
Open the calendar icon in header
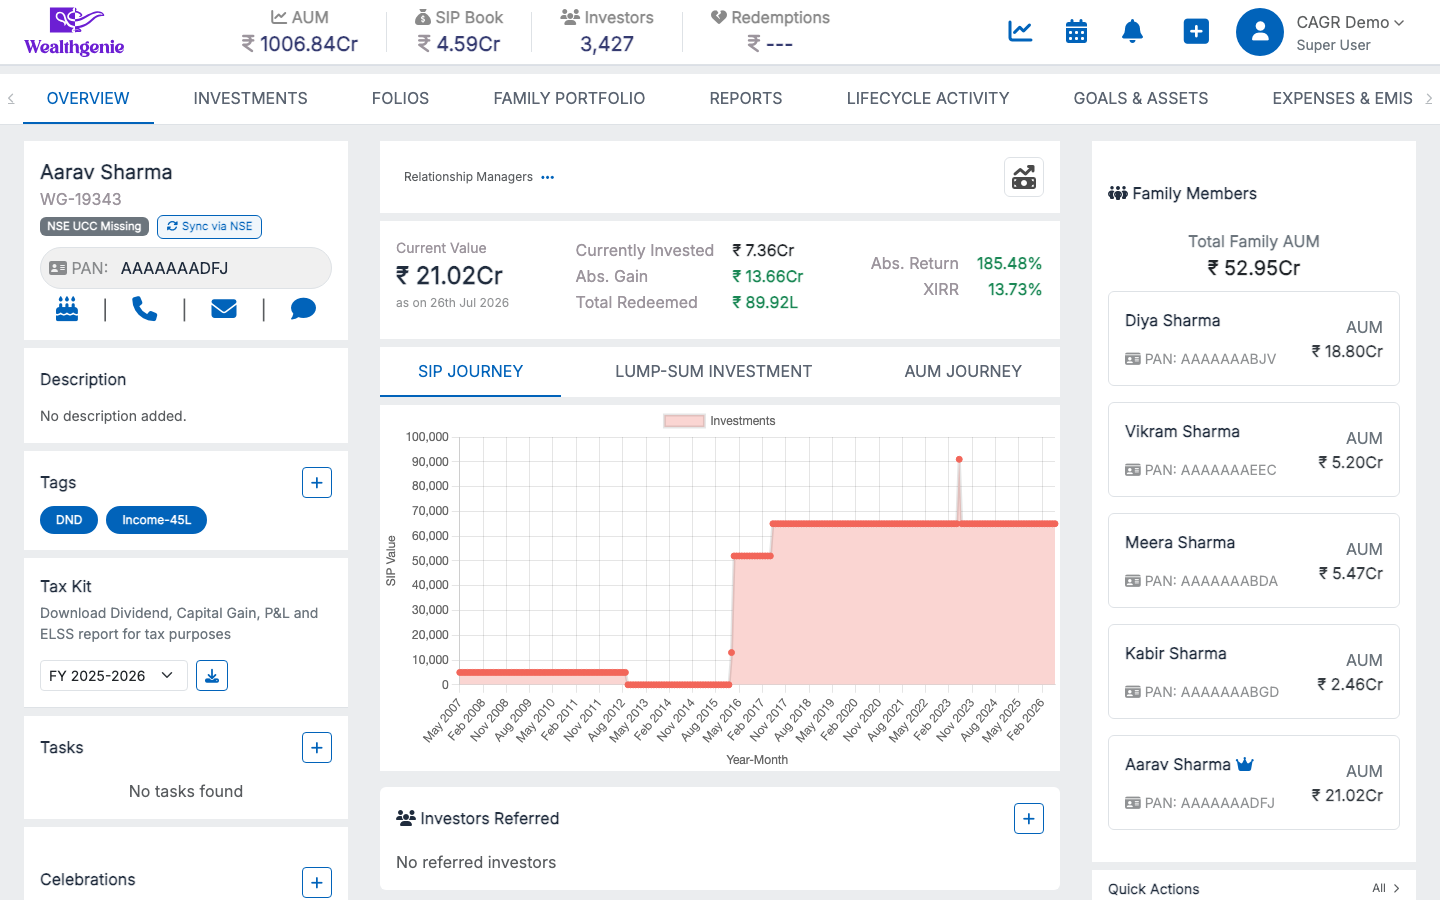(x=1076, y=31)
